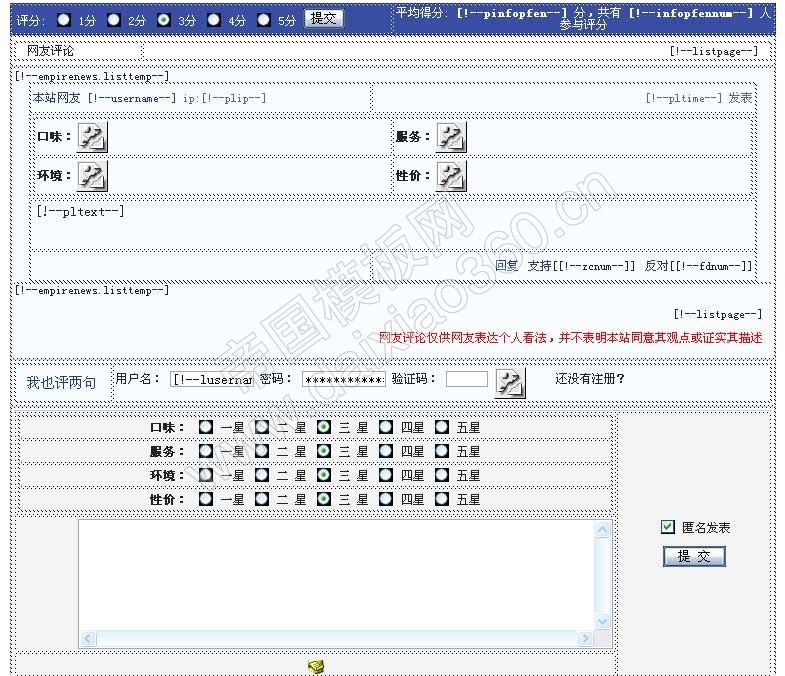Click the placeholder image next to 环境 in comment

tap(92, 176)
